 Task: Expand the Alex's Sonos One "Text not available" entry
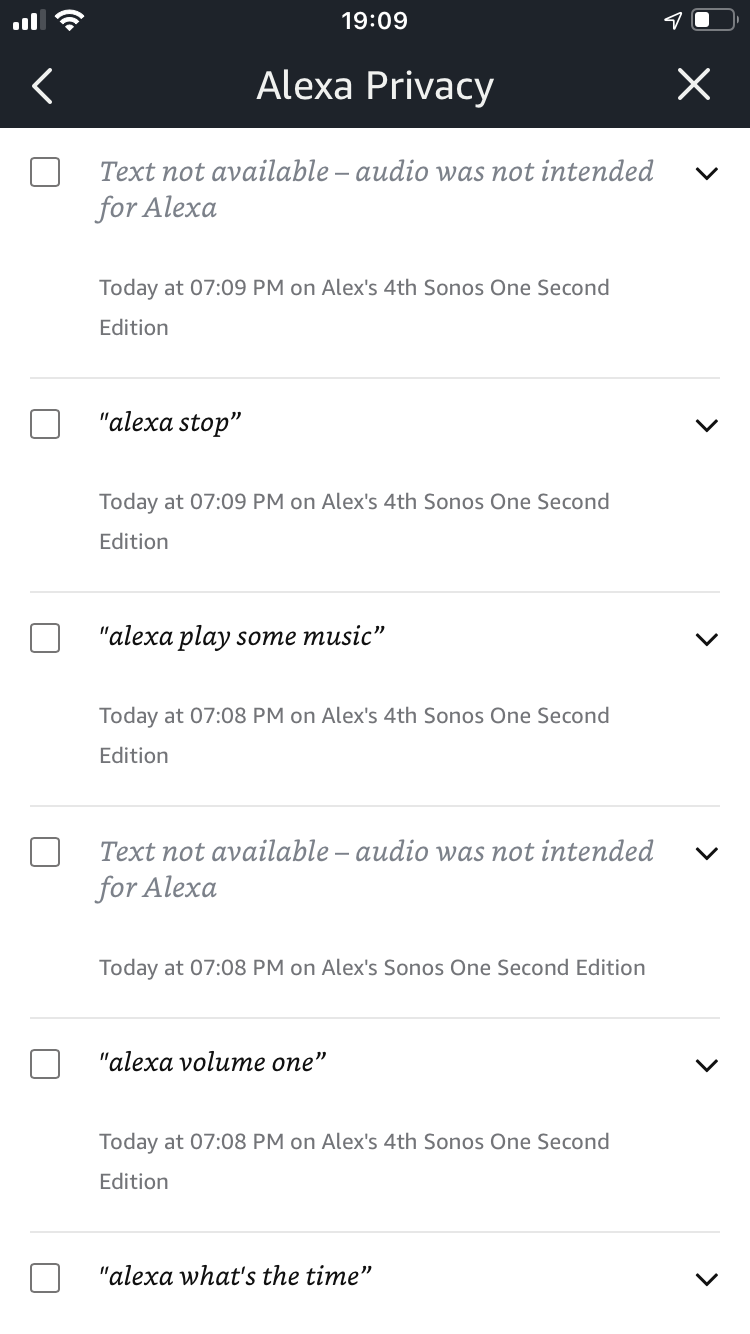click(706, 853)
